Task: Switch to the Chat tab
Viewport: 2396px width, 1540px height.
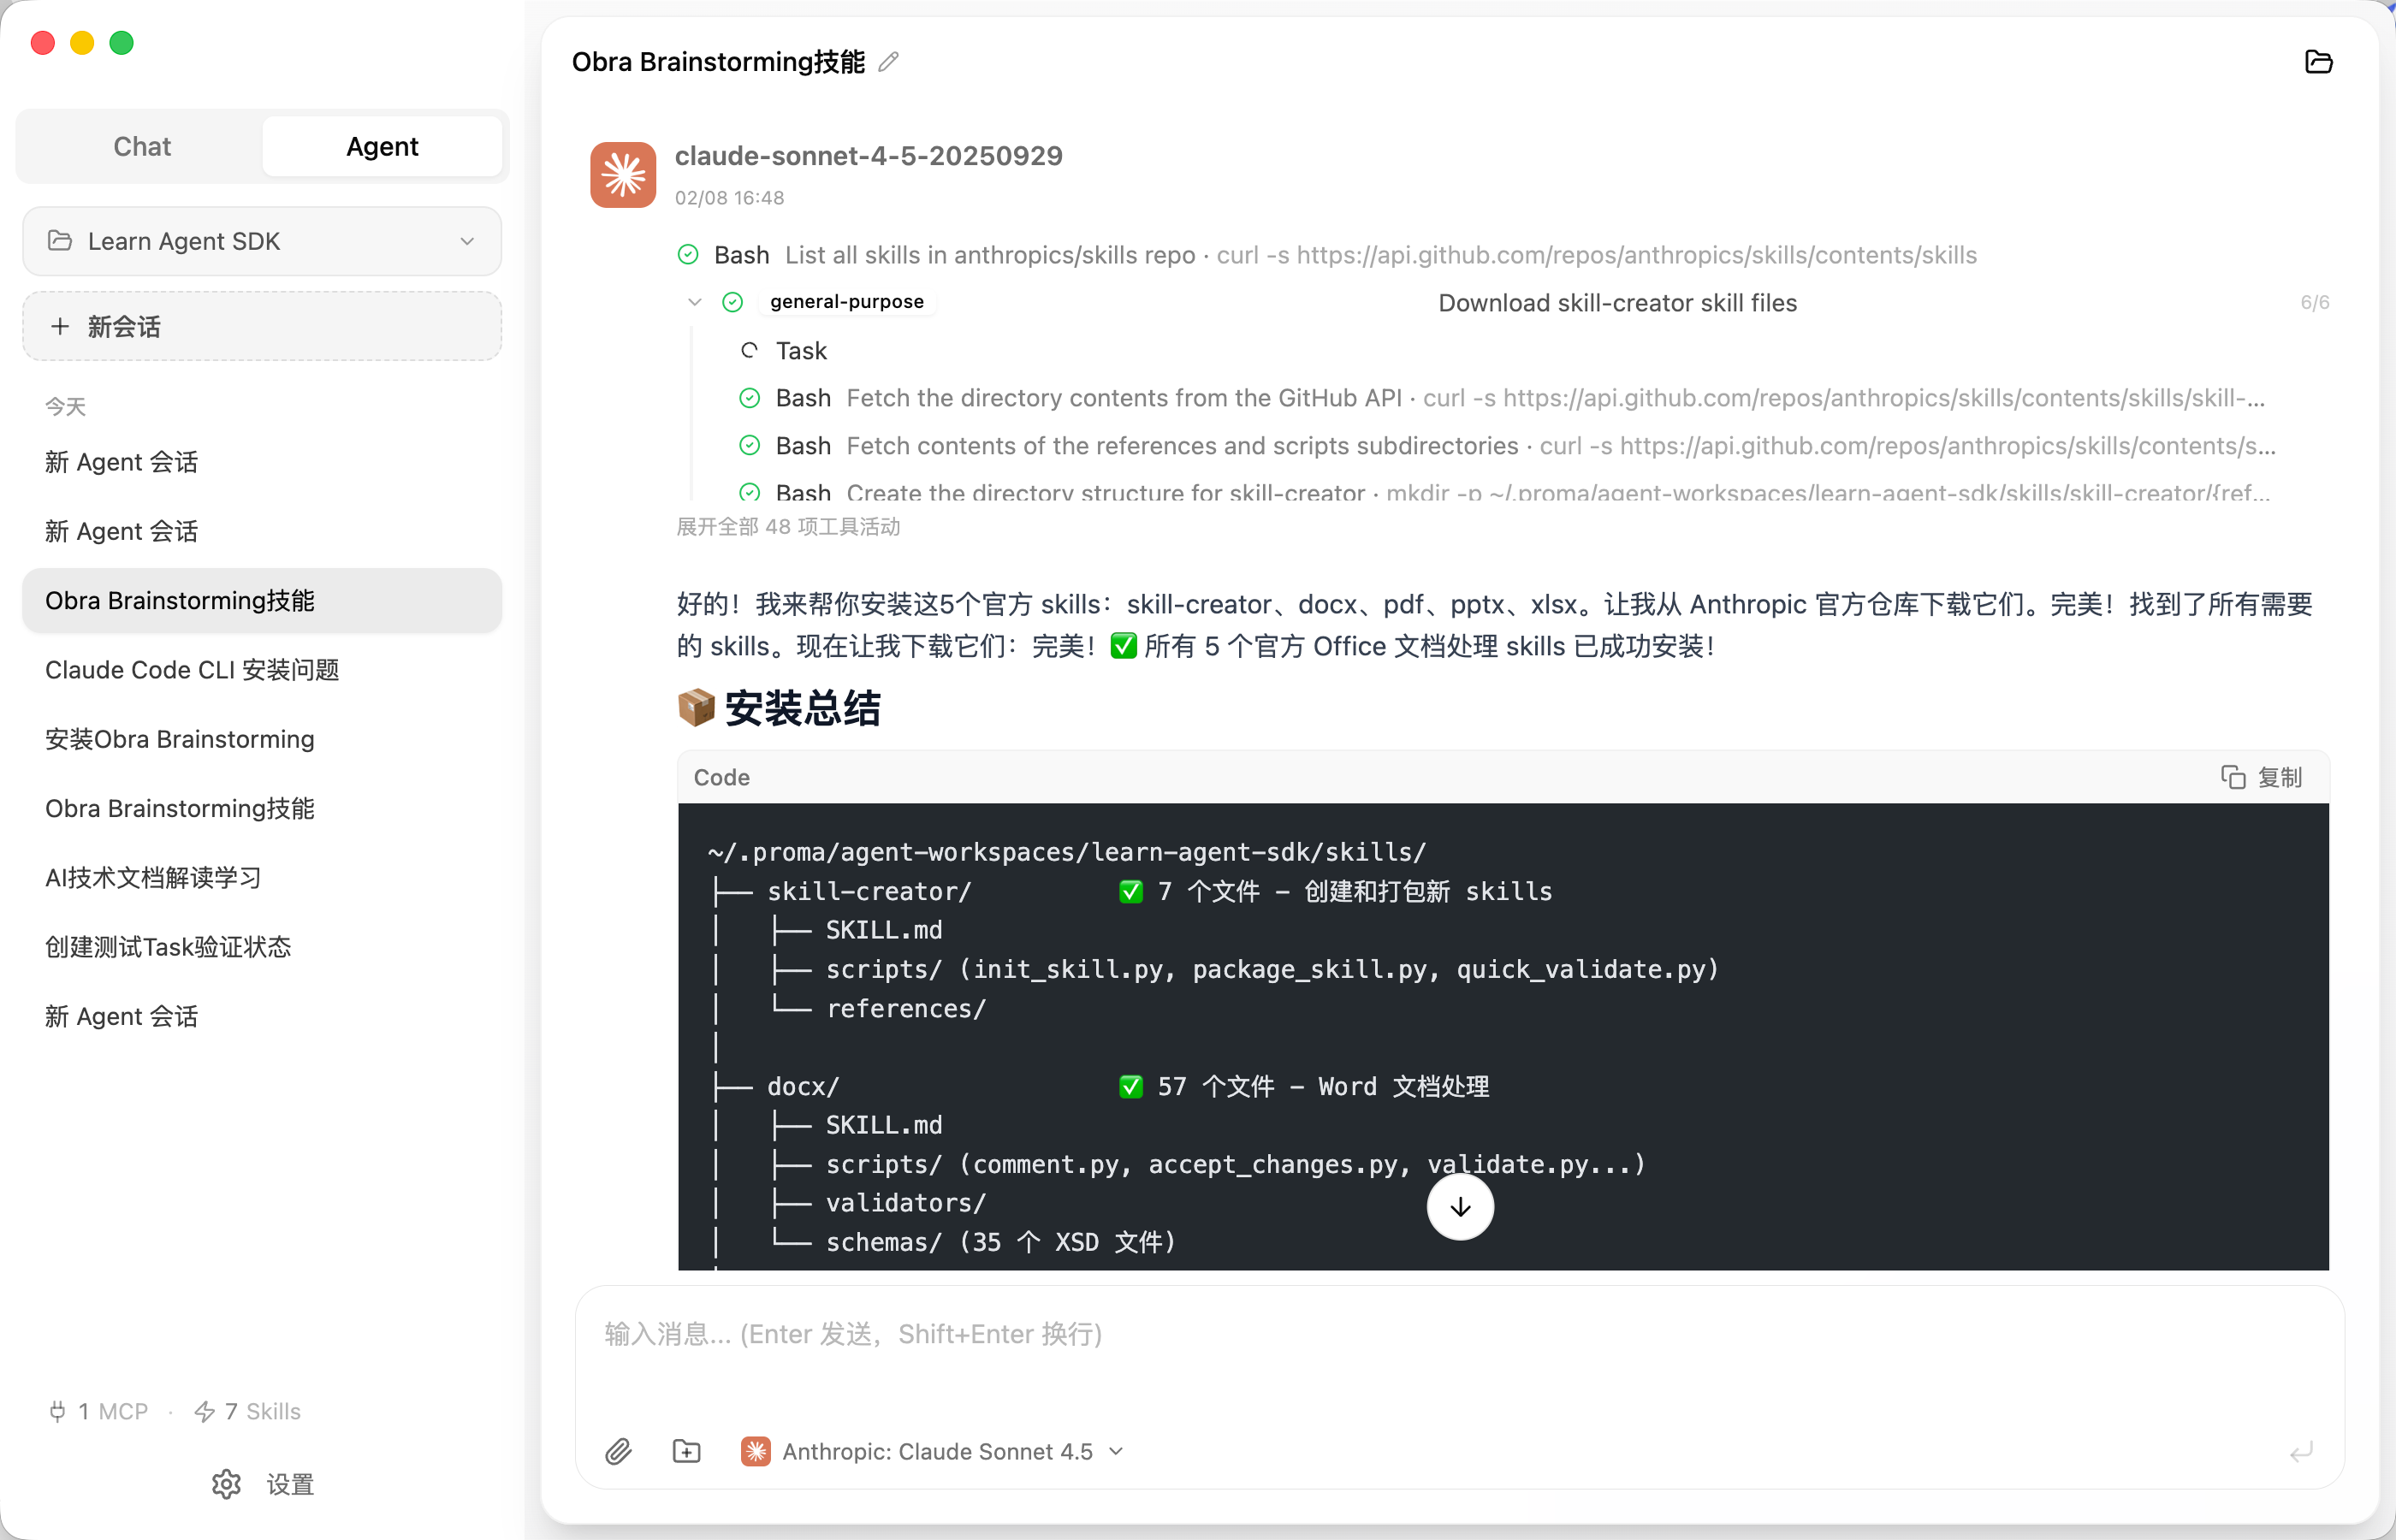Action: 142,147
